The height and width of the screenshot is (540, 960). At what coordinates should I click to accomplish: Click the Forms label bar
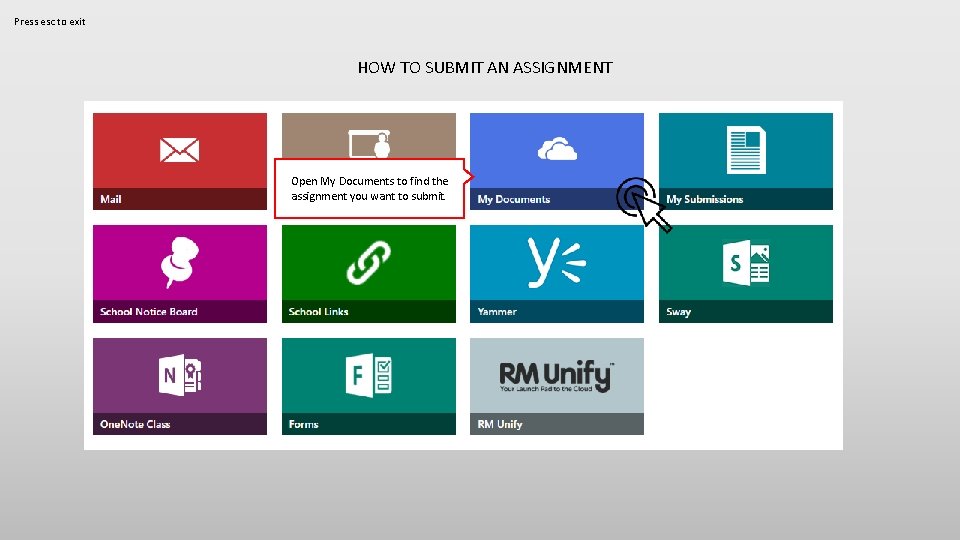369,424
